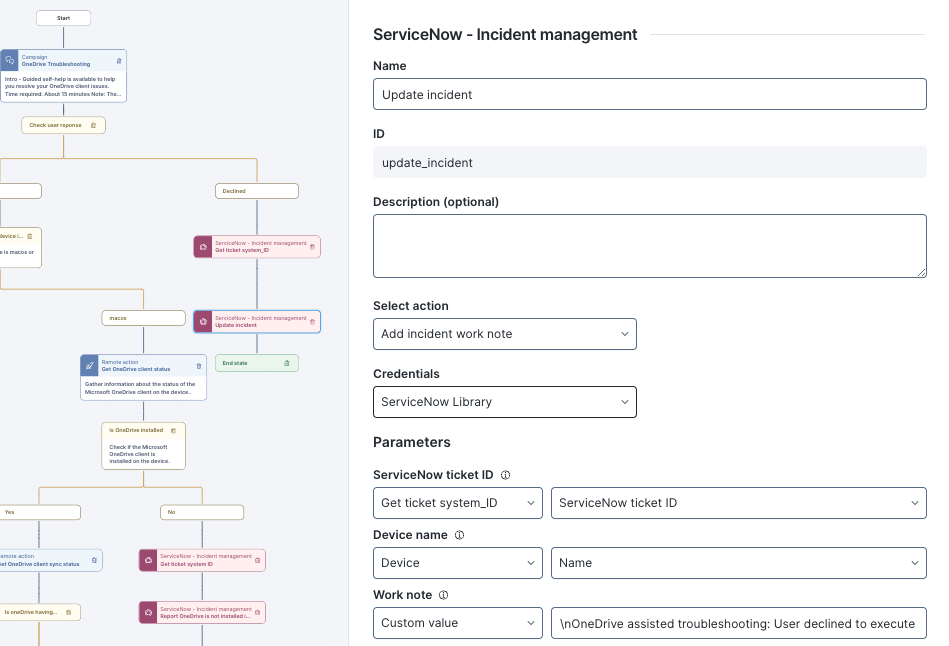949x646 pixels.
Task: Select the Declined branch node
Action: click(257, 190)
